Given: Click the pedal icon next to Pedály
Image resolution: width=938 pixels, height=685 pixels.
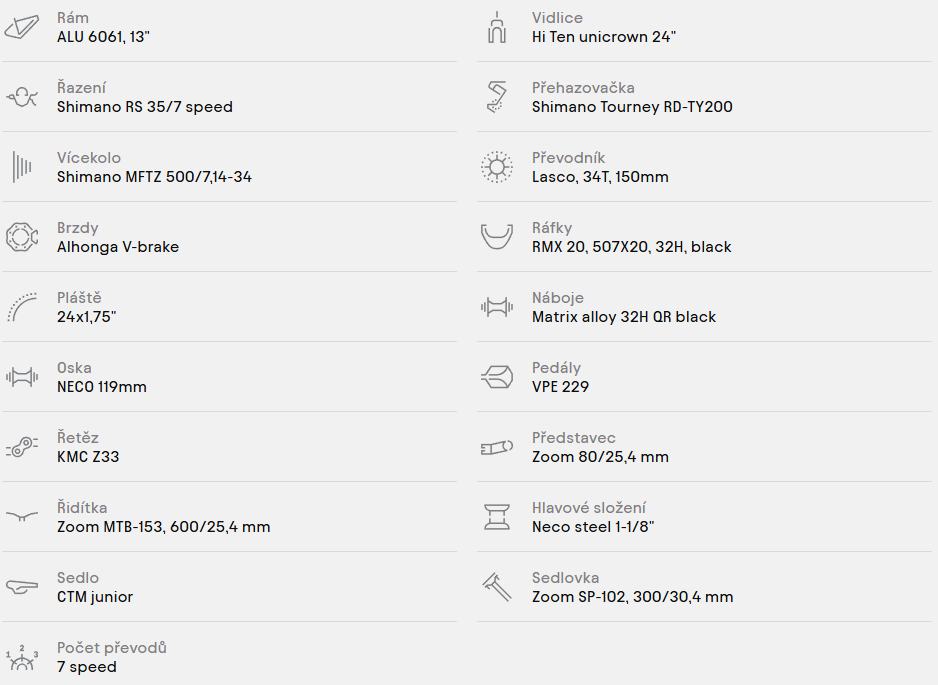Looking at the screenshot, I should (497, 377).
